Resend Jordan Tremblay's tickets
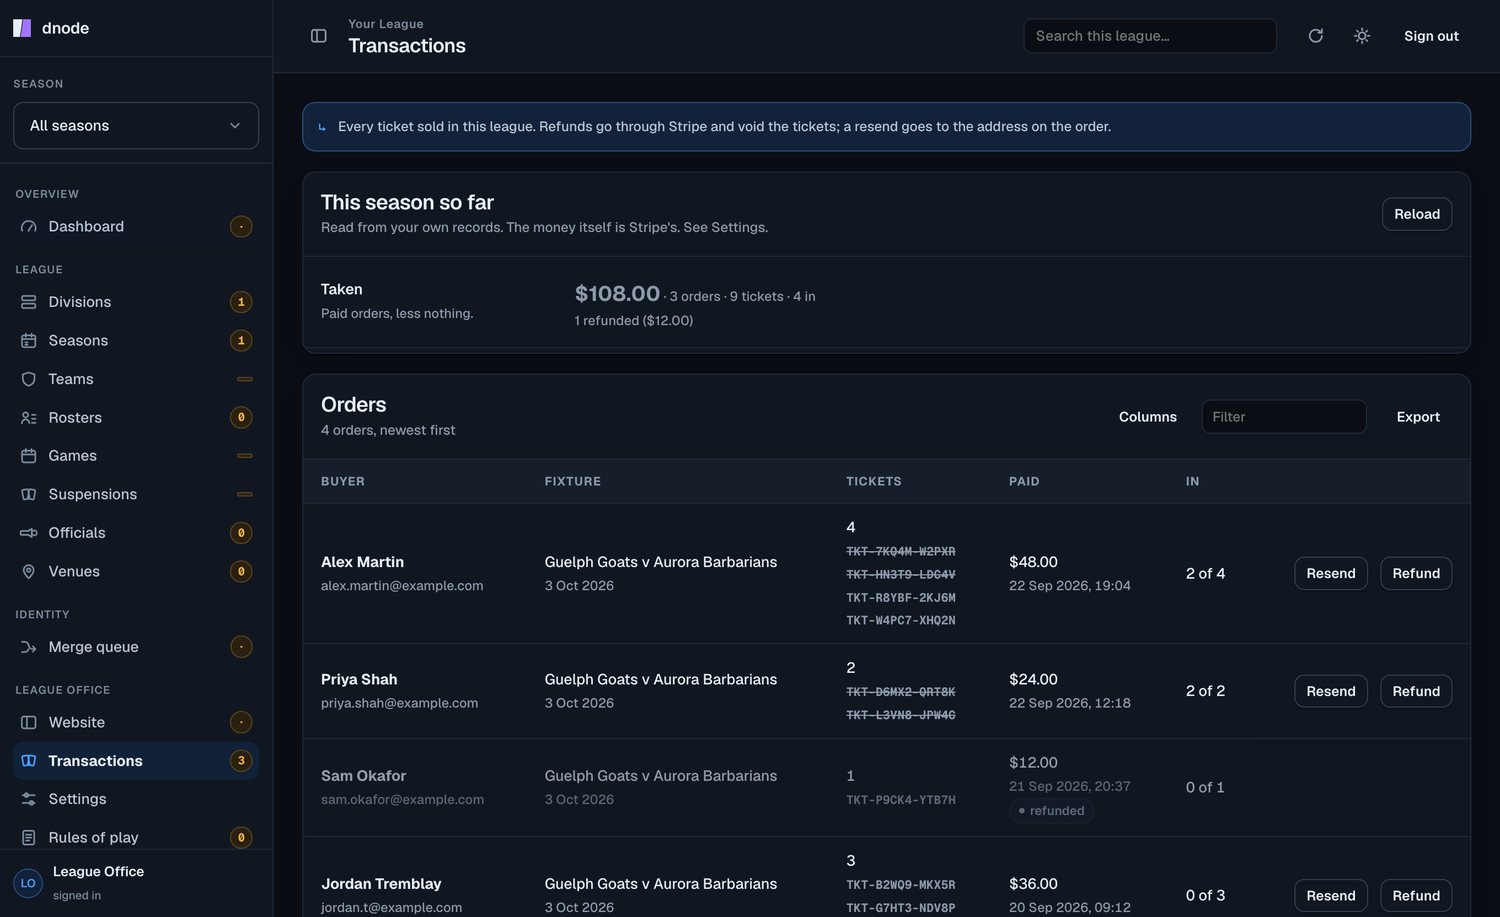This screenshot has width=1500, height=917. tap(1331, 896)
